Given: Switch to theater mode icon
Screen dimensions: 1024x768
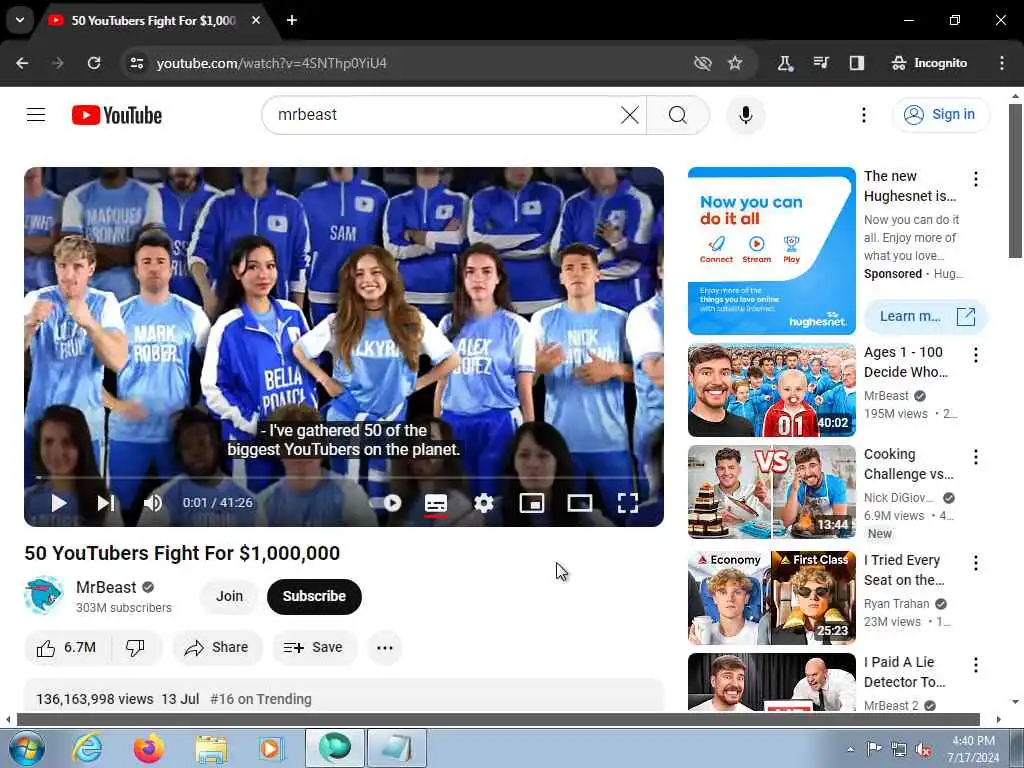Looking at the screenshot, I should (x=580, y=503).
